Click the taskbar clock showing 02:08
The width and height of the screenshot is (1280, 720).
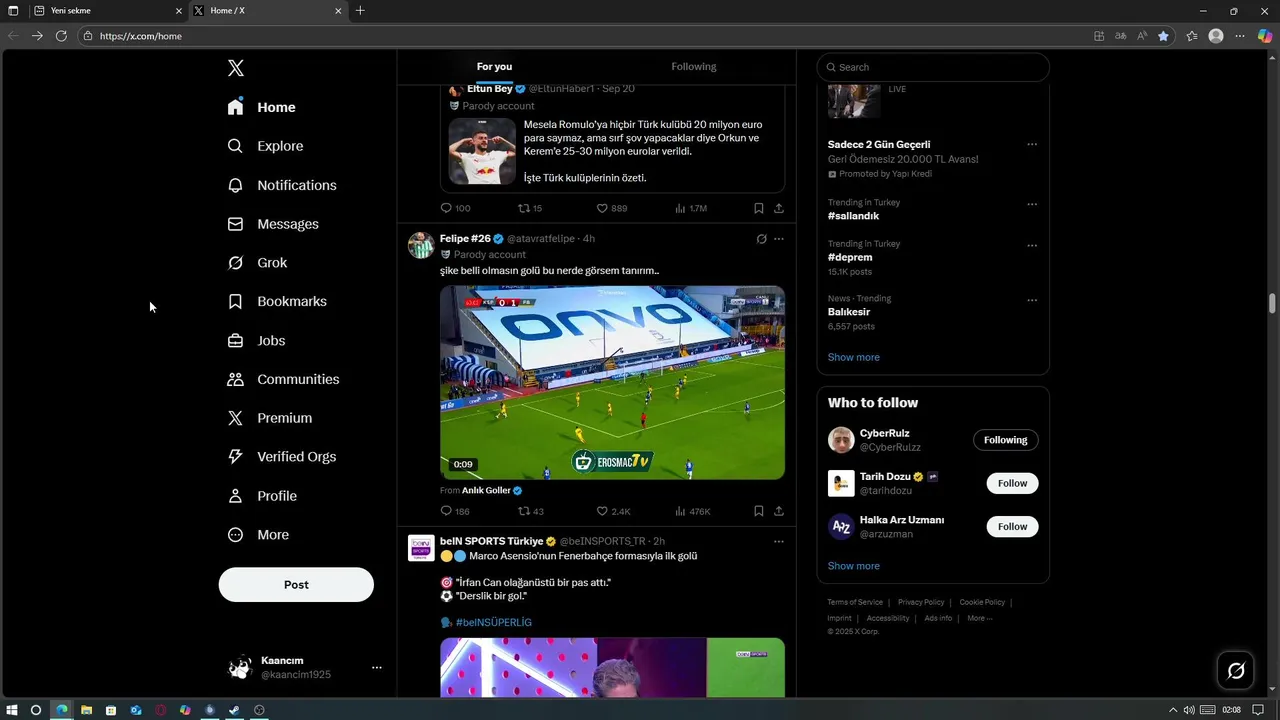coord(1231,710)
